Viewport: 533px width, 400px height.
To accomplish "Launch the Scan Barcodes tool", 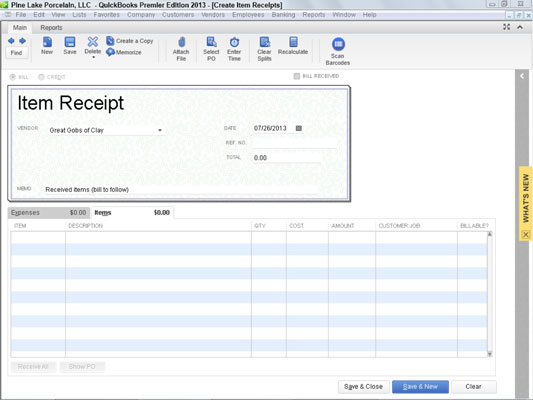I will point(338,51).
